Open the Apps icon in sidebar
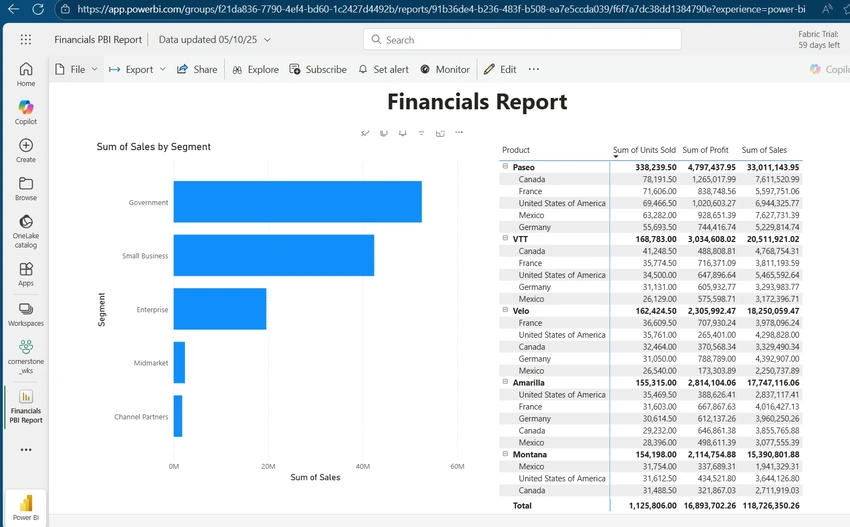The image size is (850, 527). (x=25, y=269)
